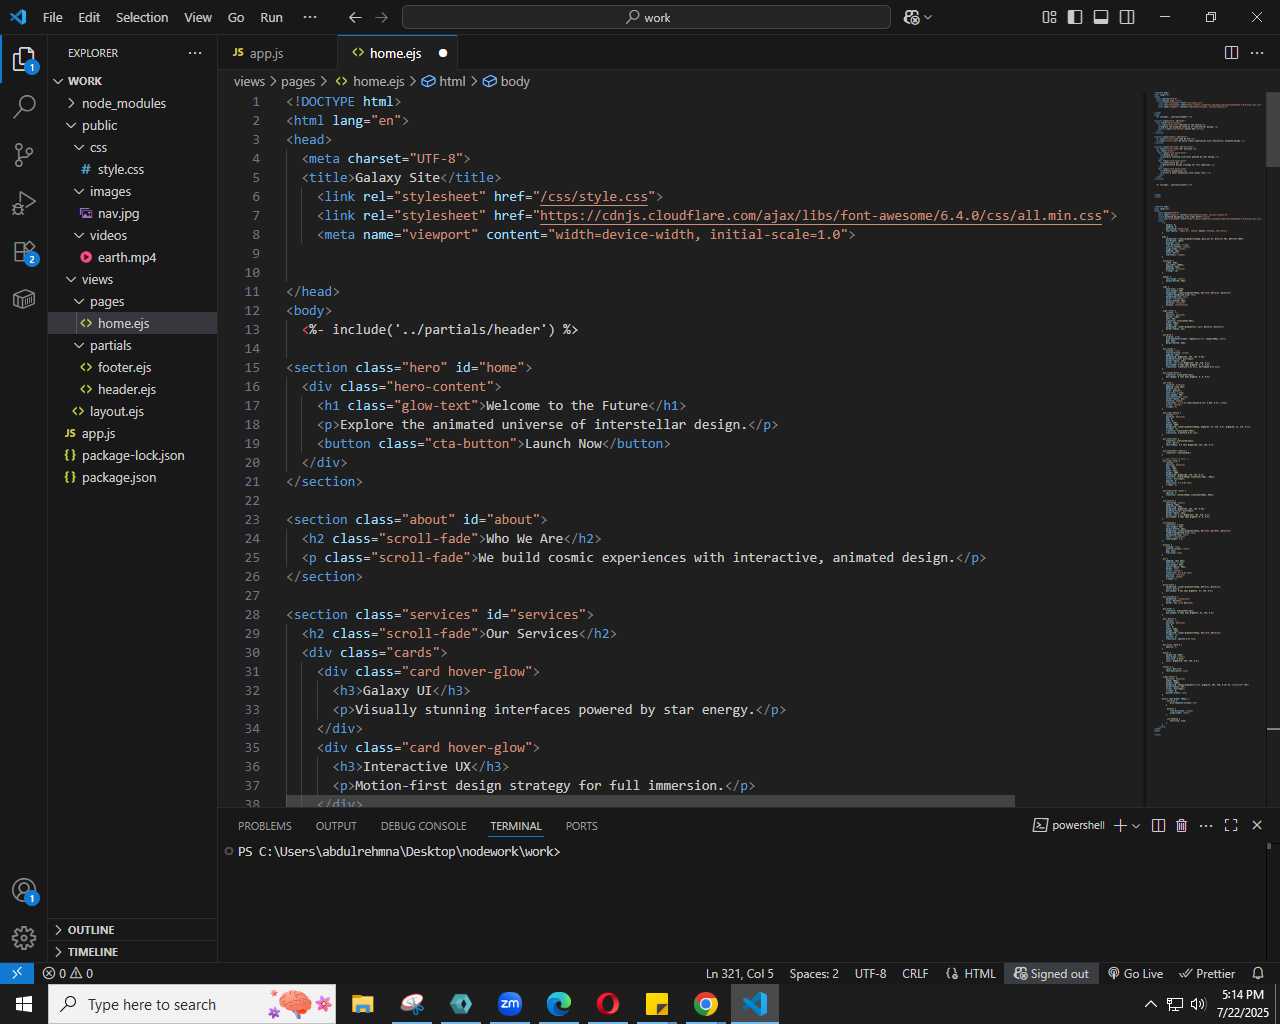Viewport: 1280px width, 1024px height.
Task: Click the Go Forward arrow in title bar
Action: coord(382,17)
